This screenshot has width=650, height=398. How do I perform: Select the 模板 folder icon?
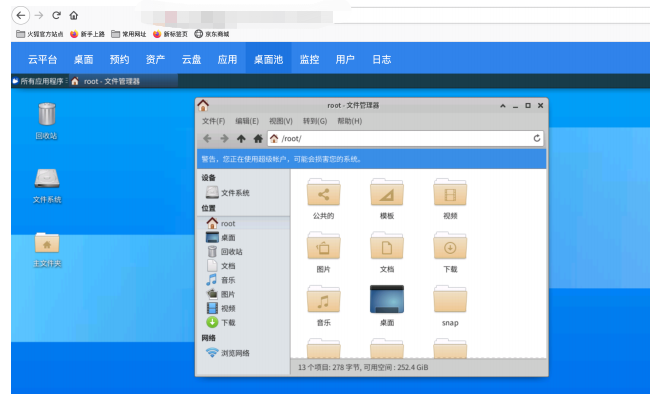[387, 193]
